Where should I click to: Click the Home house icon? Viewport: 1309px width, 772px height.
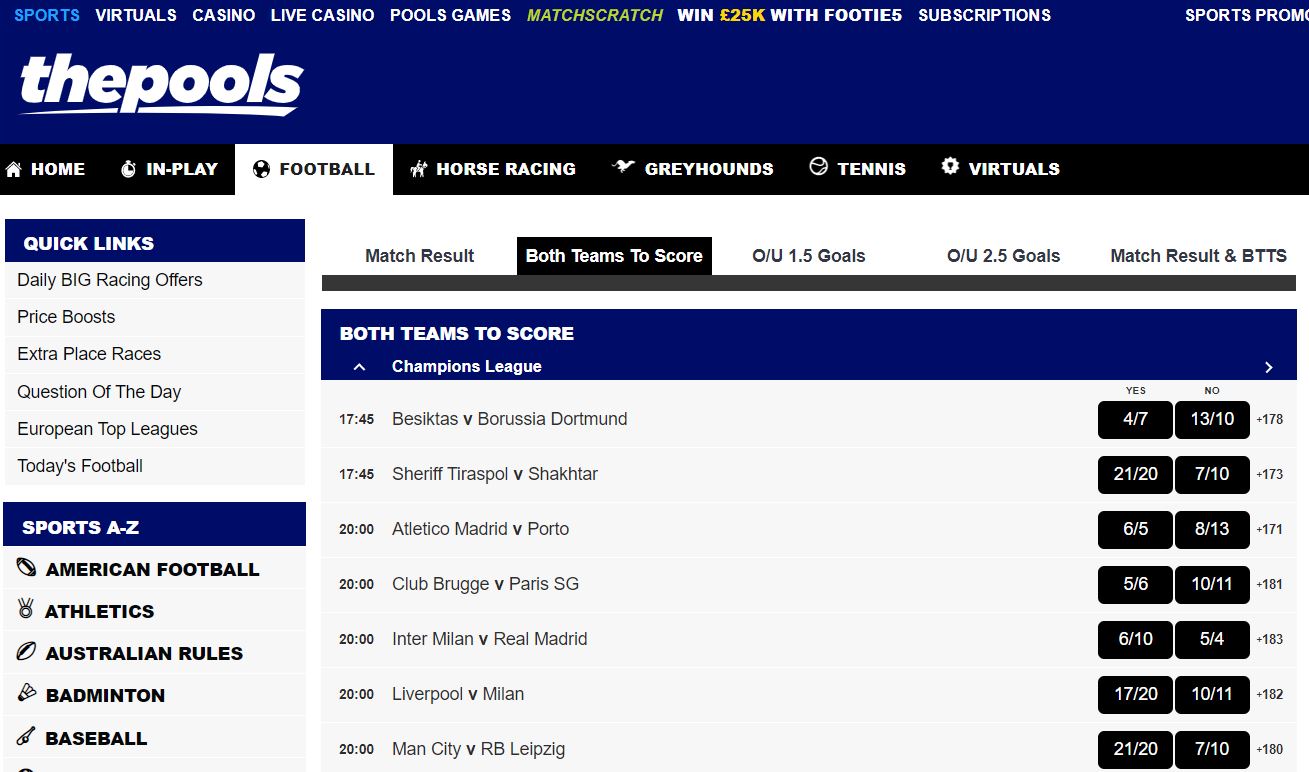coord(14,169)
